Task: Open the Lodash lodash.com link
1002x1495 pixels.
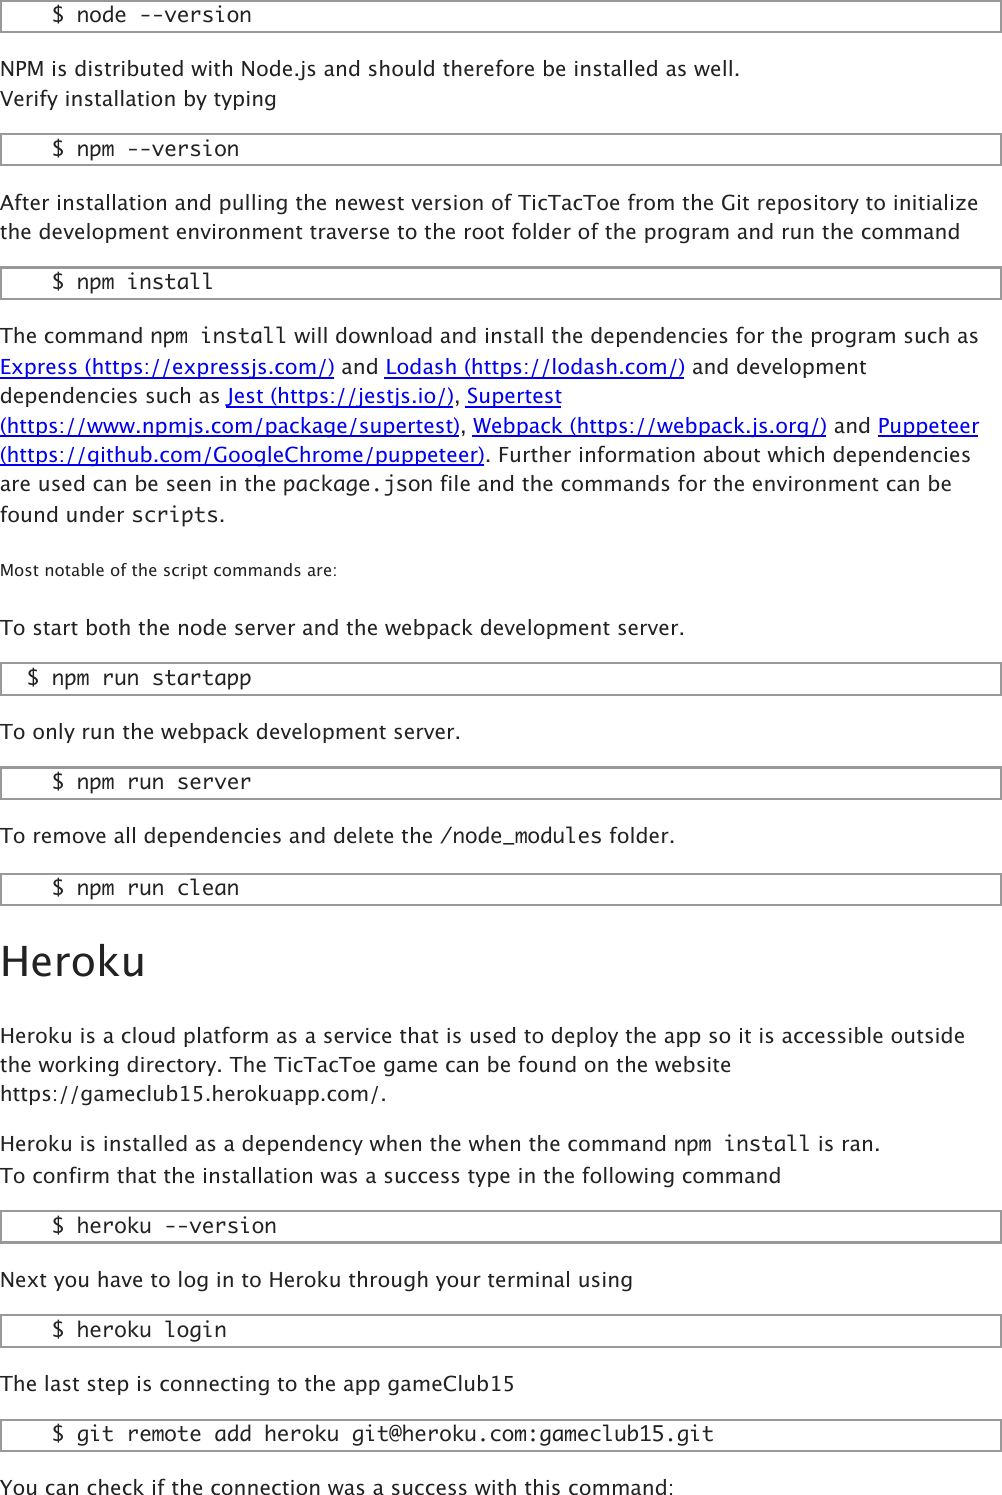Action: (535, 367)
